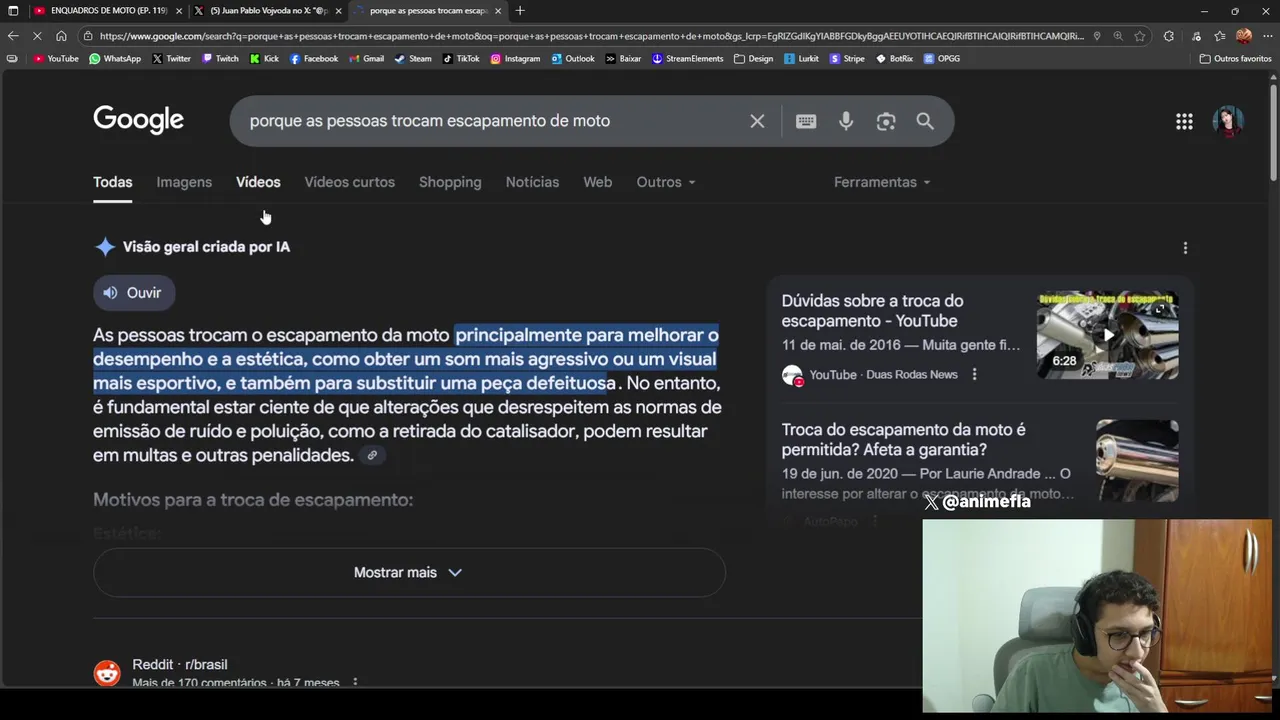The width and height of the screenshot is (1280, 720).
Task: Switch to the Notícias search tab
Action: [x=532, y=182]
